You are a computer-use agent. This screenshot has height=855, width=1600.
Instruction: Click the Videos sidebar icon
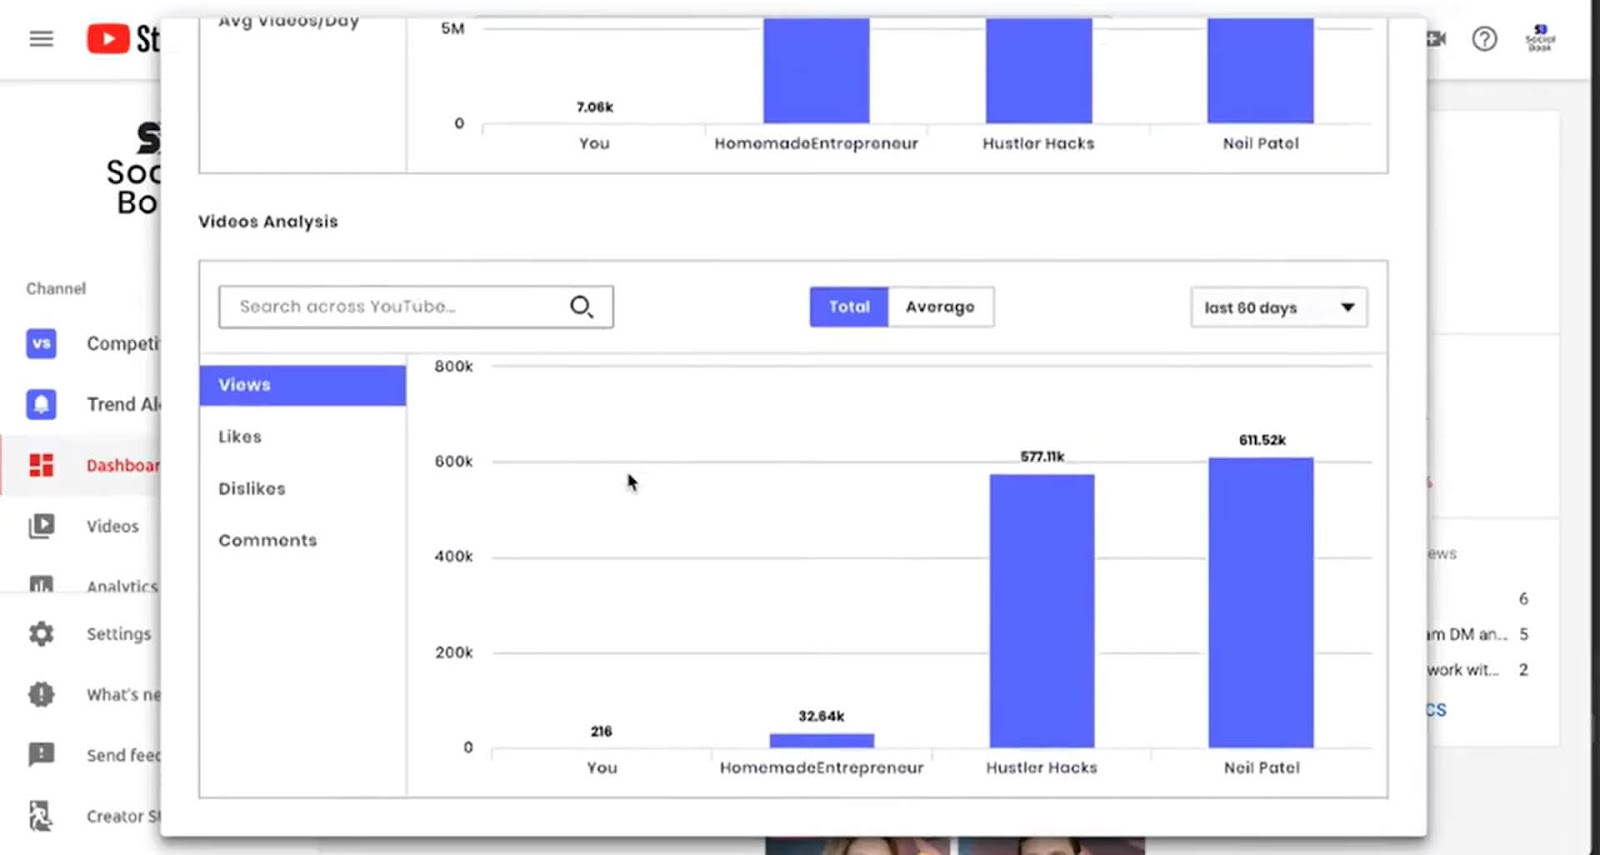coord(41,526)
